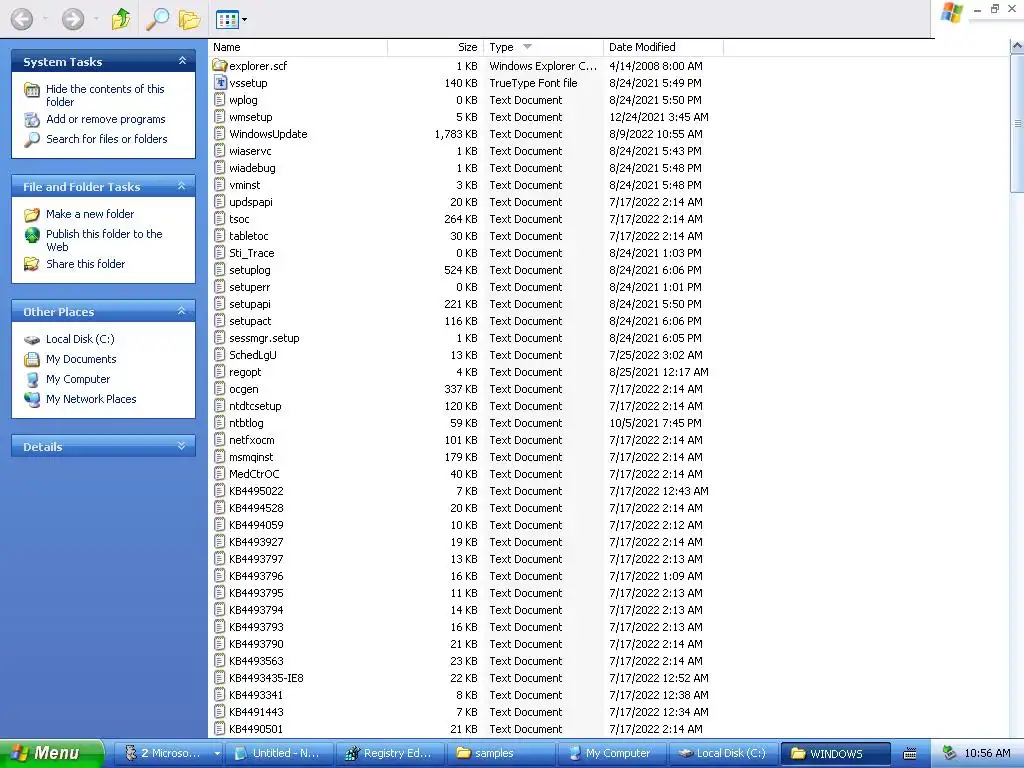
Task: Select the SchedLgU file icon
Action: [220, 355]
